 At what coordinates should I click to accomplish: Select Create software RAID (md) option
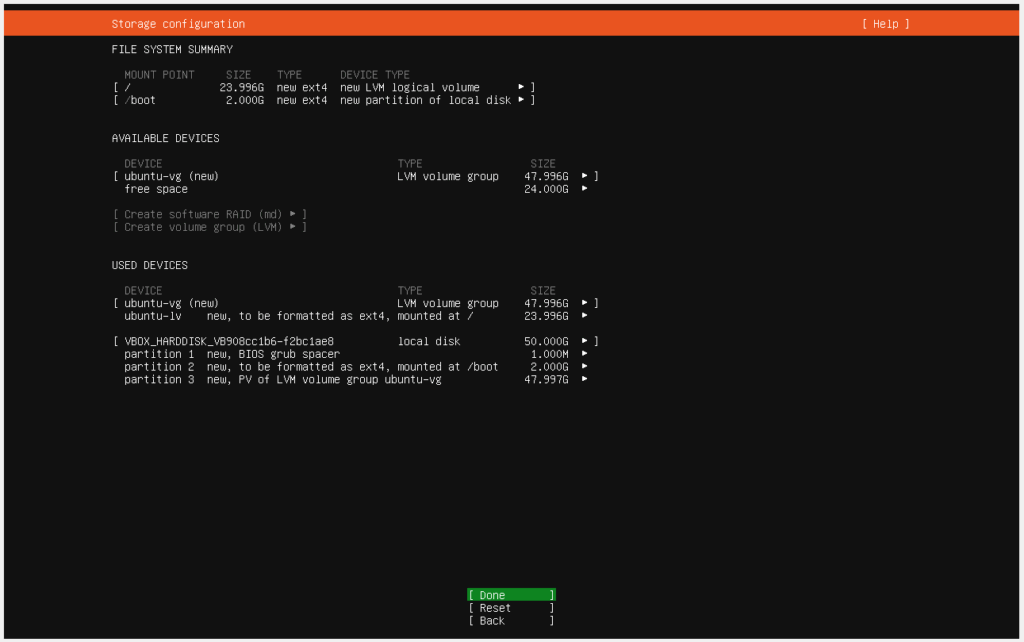click(210, 214)
